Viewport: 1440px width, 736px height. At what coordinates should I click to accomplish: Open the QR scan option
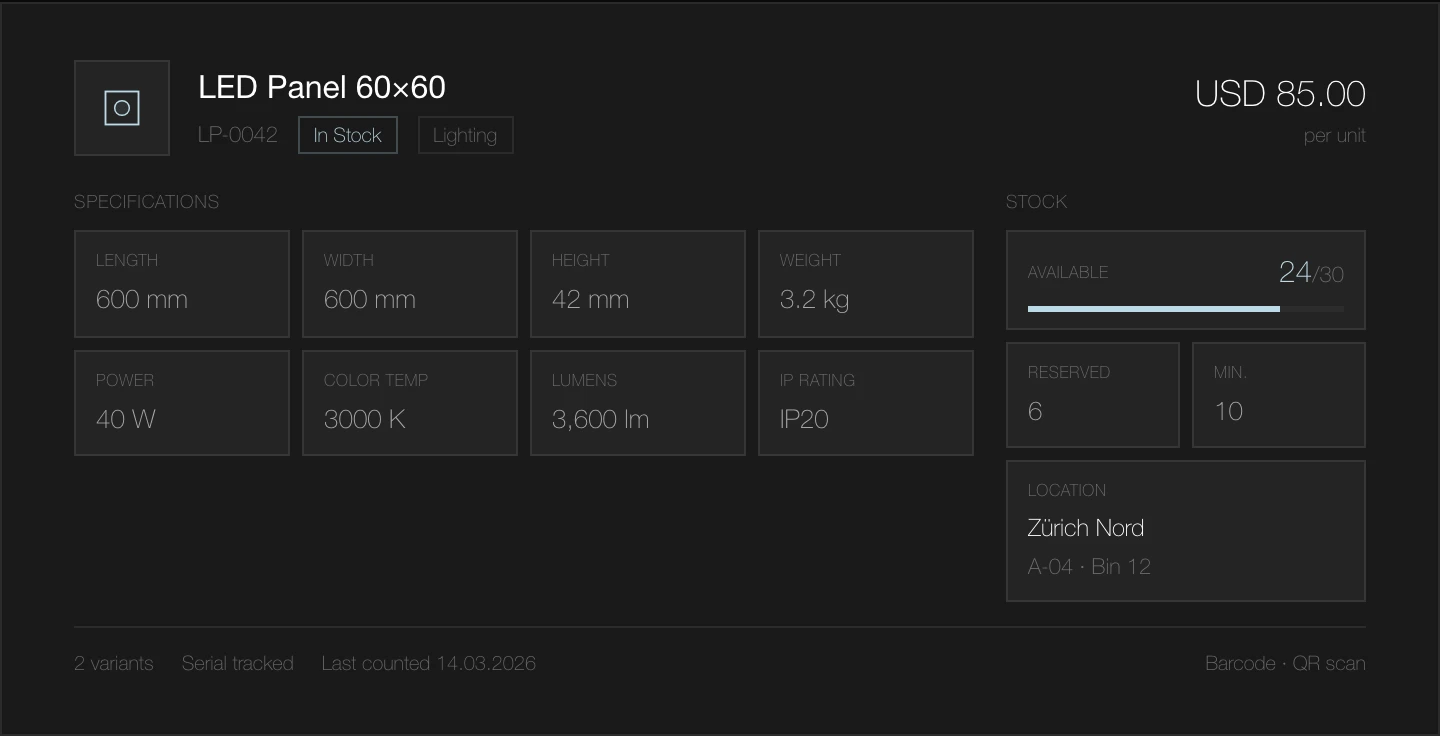1330,663
